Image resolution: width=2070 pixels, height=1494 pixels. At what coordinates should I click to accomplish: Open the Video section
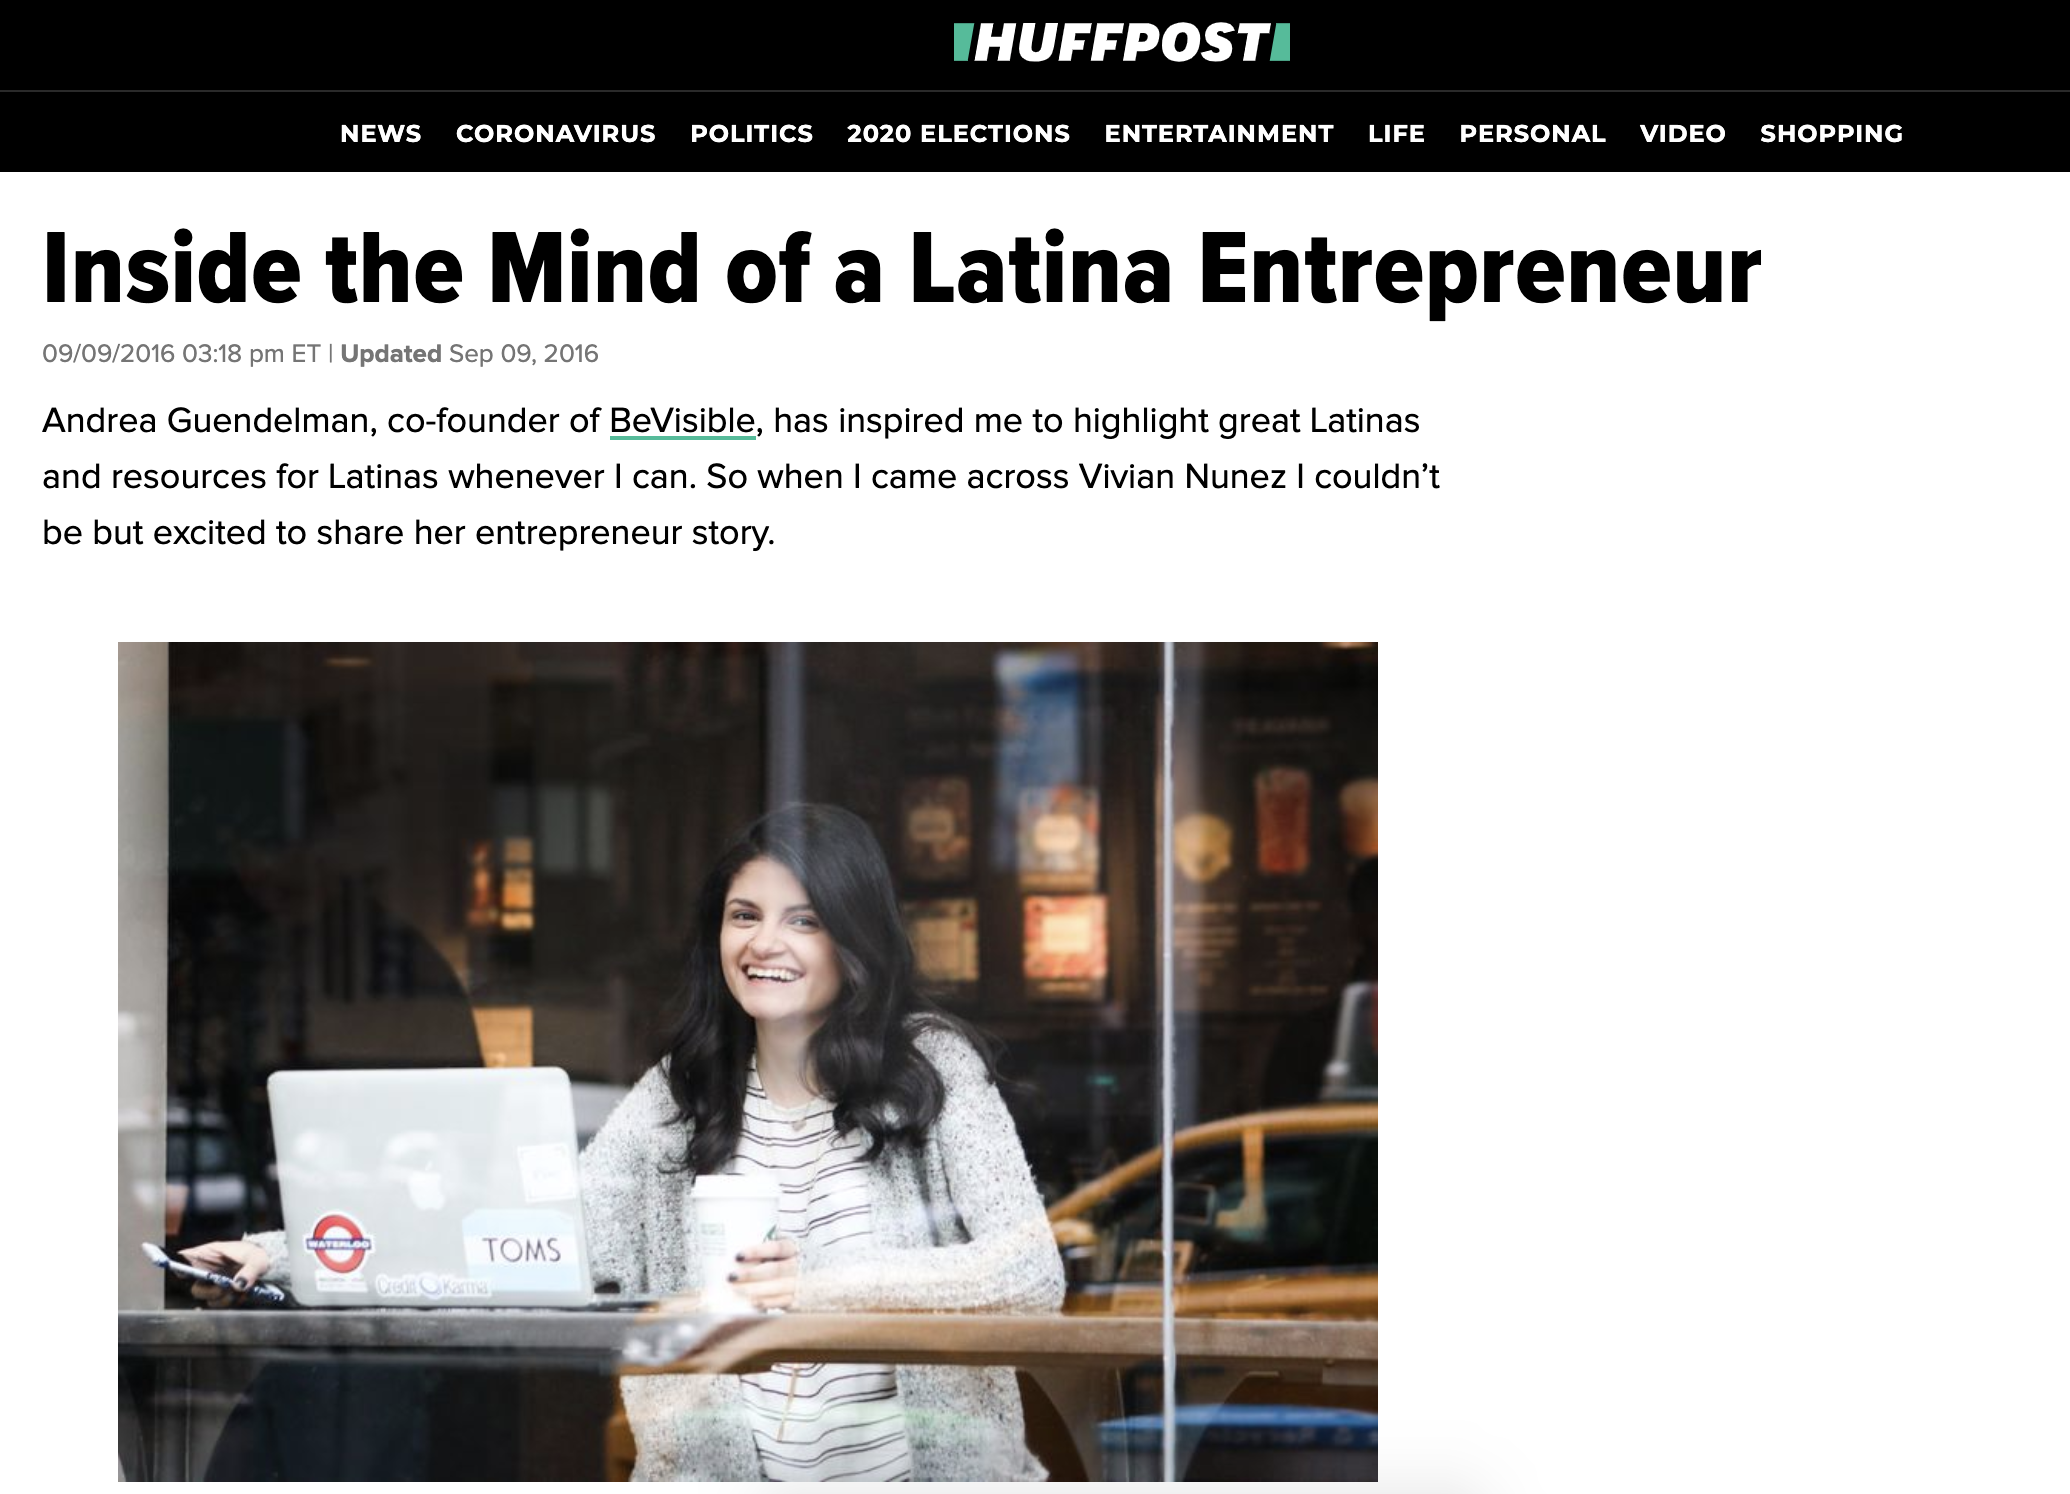pos(1683,134)
